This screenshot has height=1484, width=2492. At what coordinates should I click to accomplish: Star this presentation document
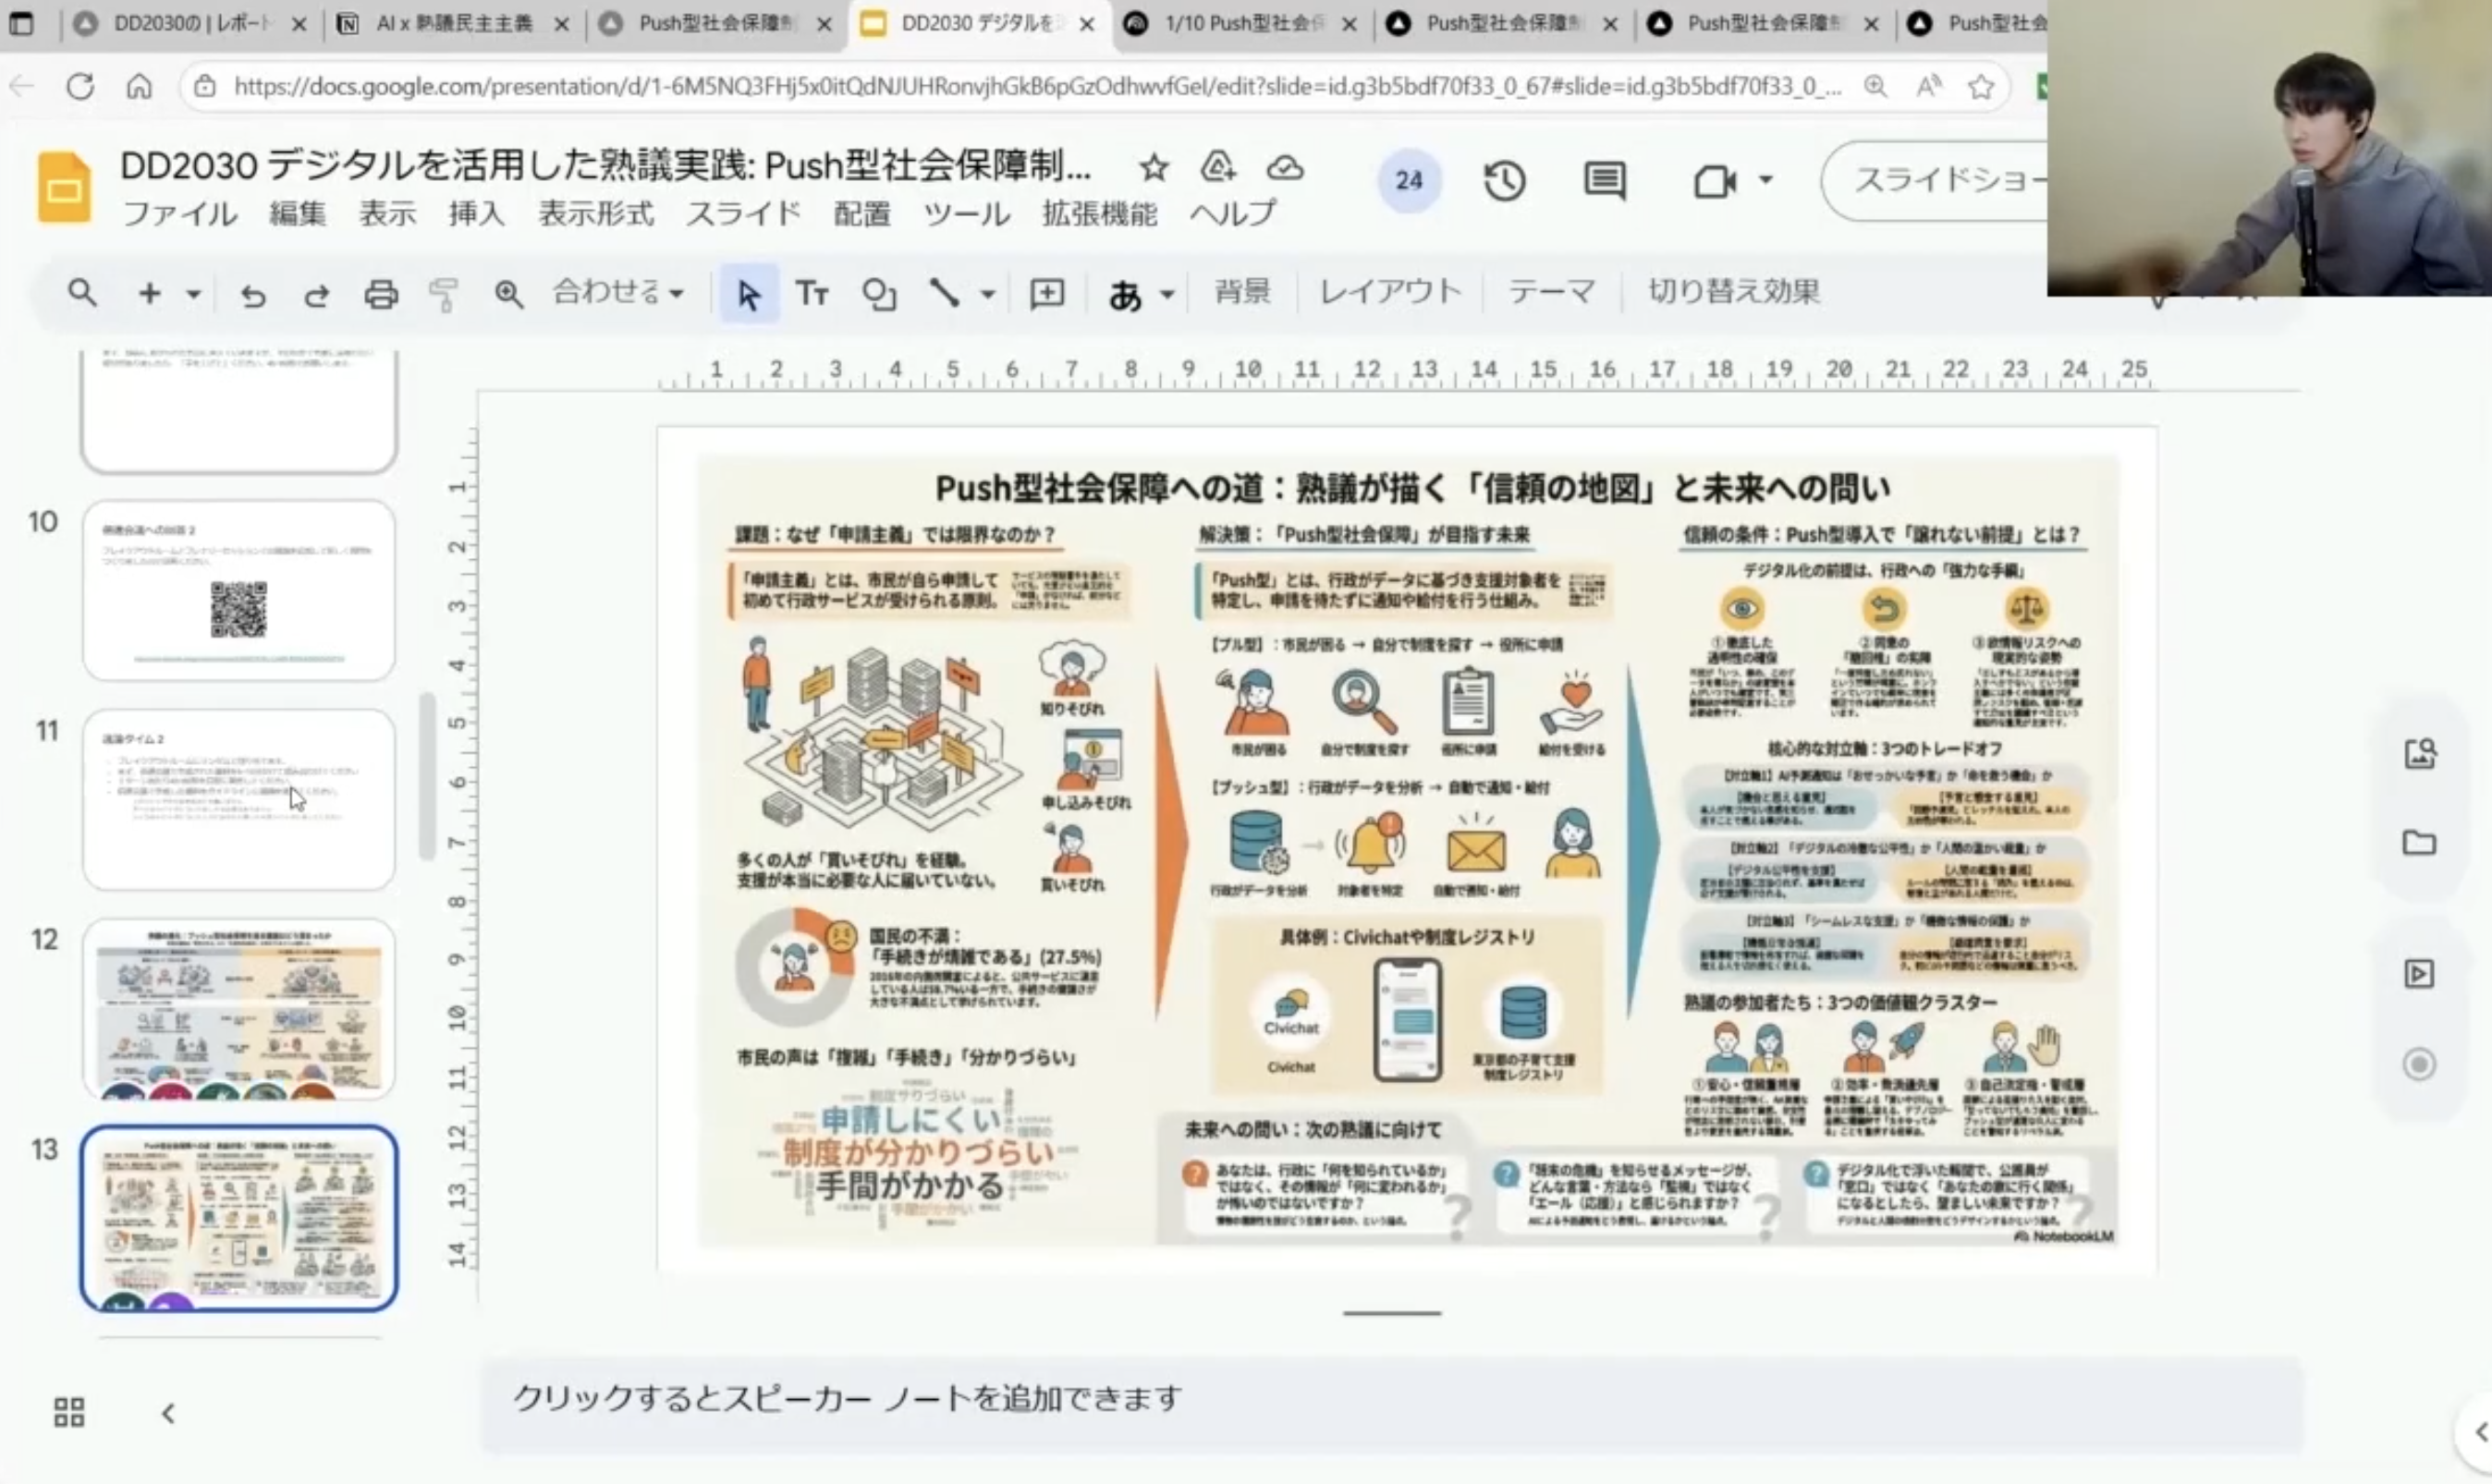[1154, 167]
